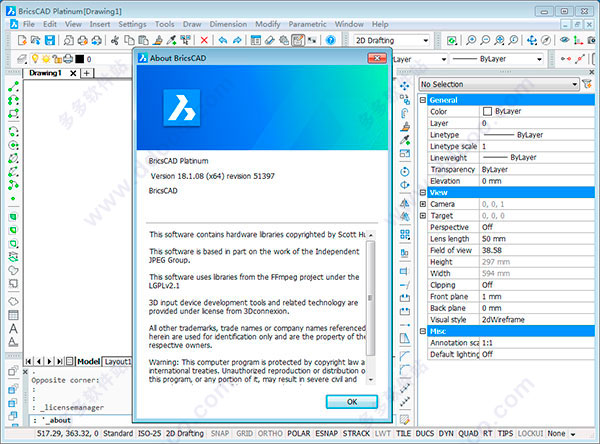600x444 pixels.
Task: Click the Copy icon in toolbar
Action: [130, 40]
